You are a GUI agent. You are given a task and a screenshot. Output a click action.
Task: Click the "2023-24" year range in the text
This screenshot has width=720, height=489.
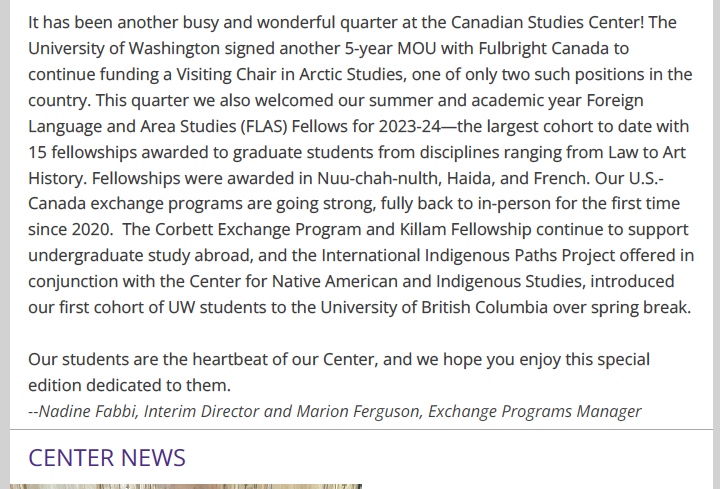(410, 126)
